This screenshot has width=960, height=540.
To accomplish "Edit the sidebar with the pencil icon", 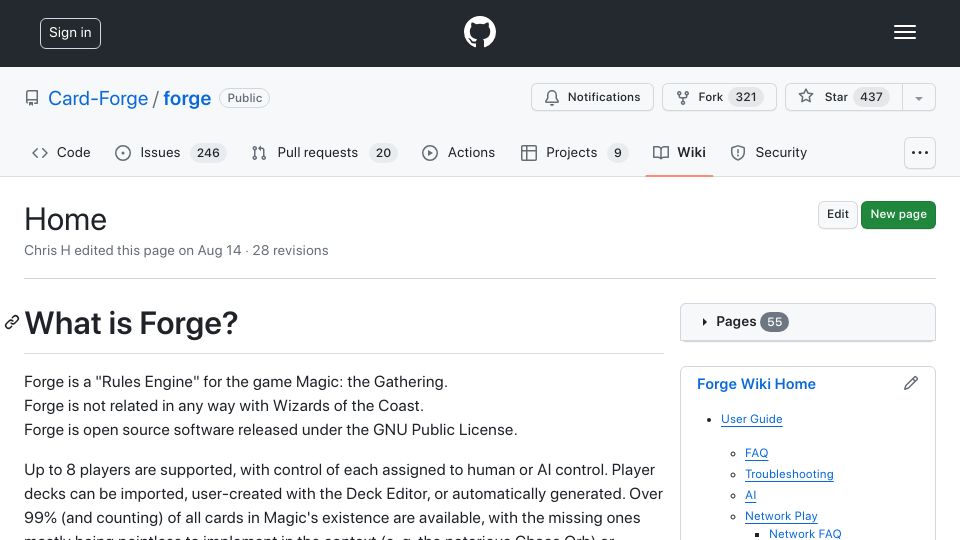I will click(x=910, y=383).
